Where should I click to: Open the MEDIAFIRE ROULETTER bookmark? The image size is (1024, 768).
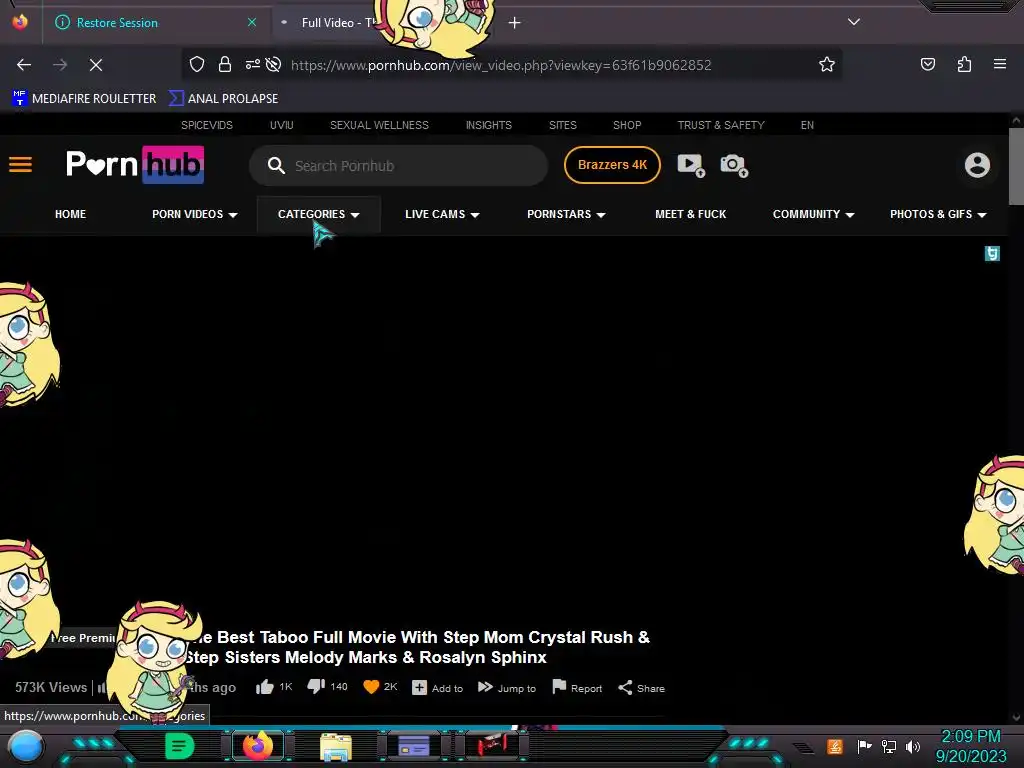tap(84, 99)
